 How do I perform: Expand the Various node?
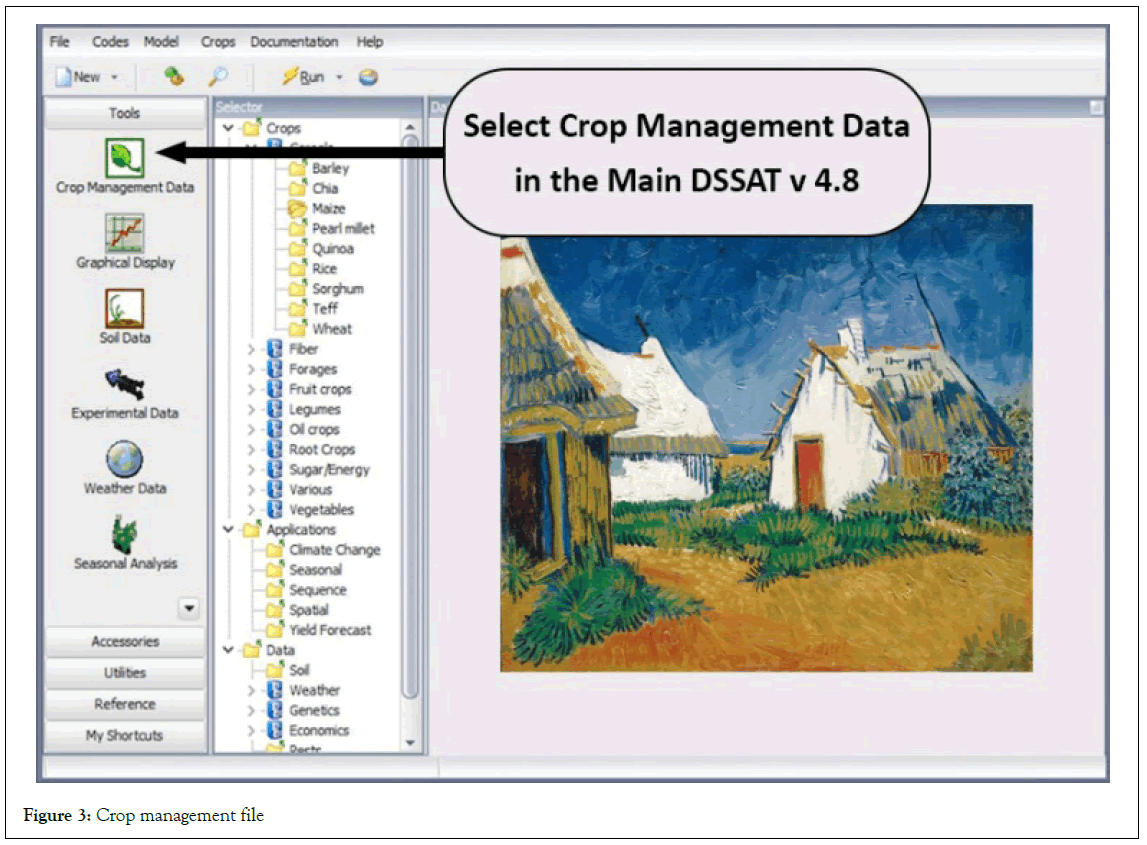point(251,490)
